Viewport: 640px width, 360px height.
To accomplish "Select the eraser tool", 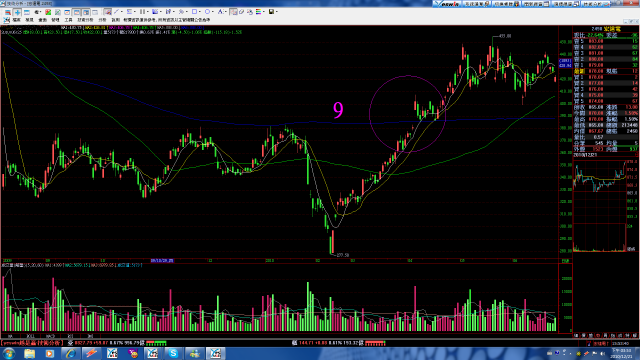I will 241,12.
